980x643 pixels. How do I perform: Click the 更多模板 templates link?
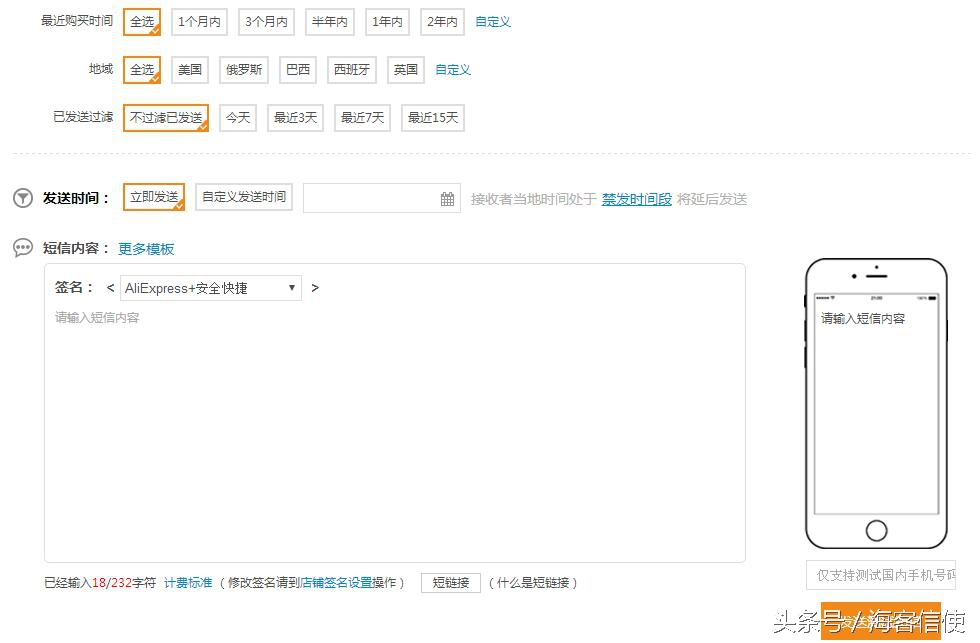tap(147, 248)
